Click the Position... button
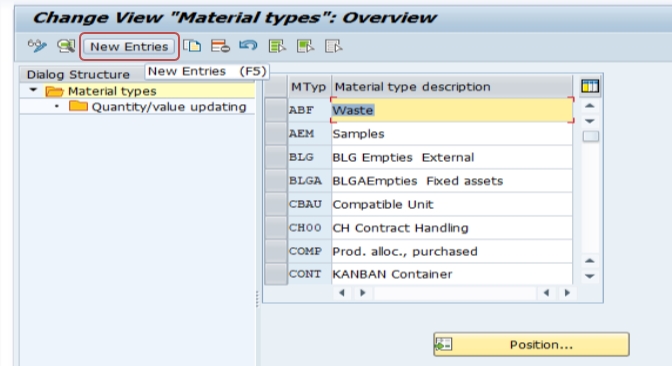Screen dimensions: 672x366 531,344
